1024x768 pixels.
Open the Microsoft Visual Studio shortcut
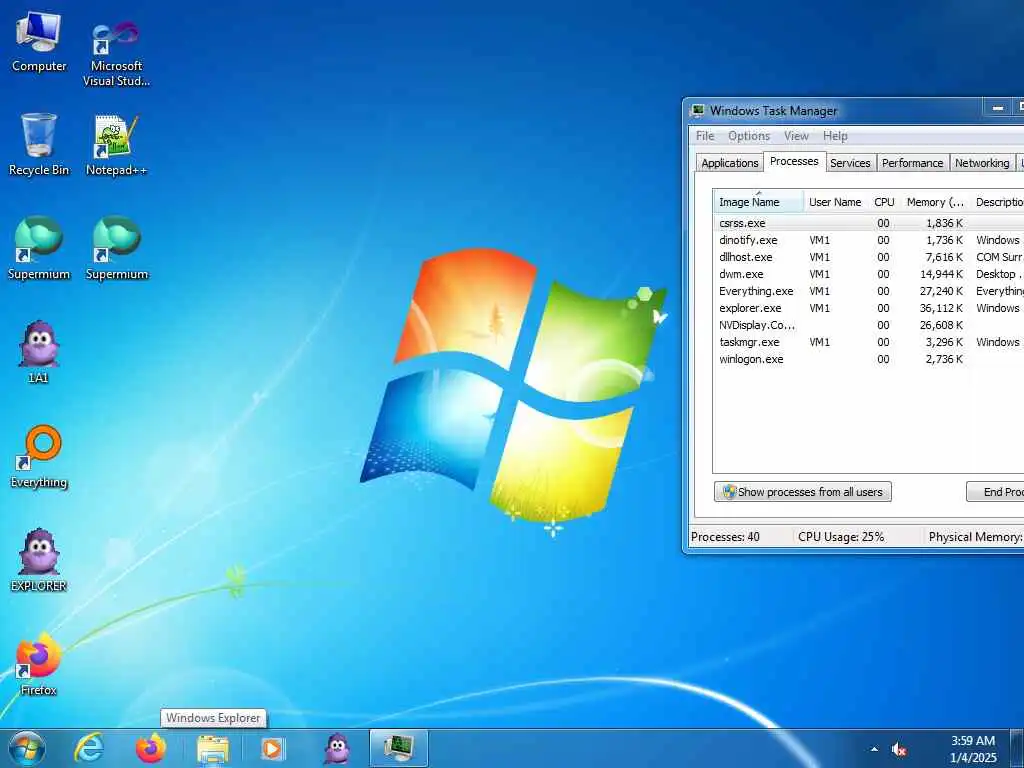click(116, 52)
